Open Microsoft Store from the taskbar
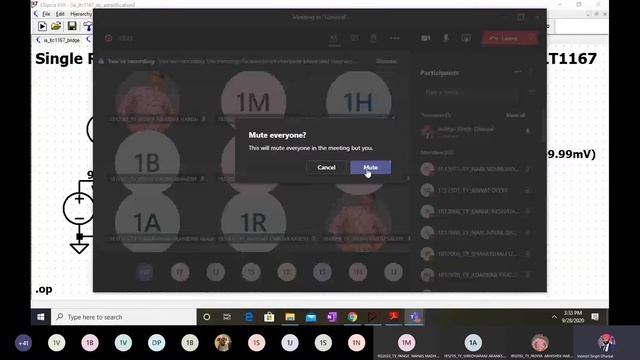Viewport: 640px width, 360px height. (x=269, y=317)
